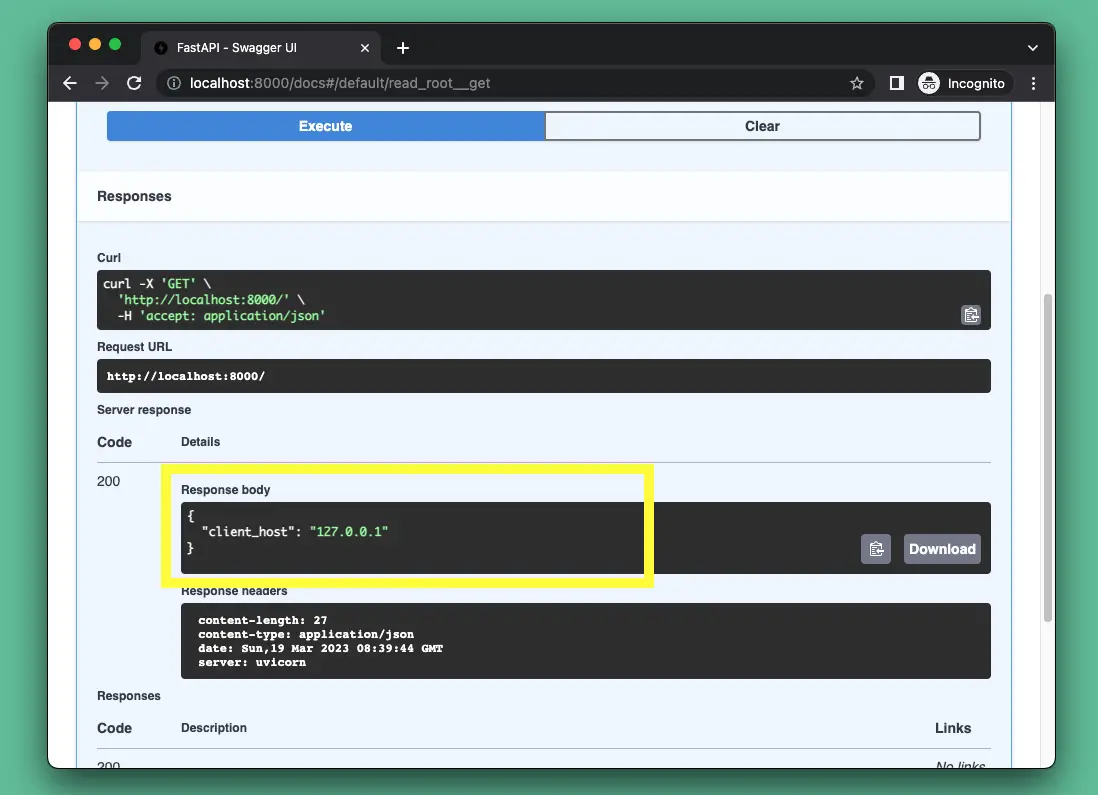Expand the tab search chevron
Image resolution: width=1098 pixels, height=795 pixels.
click(x=1032, y=48)
